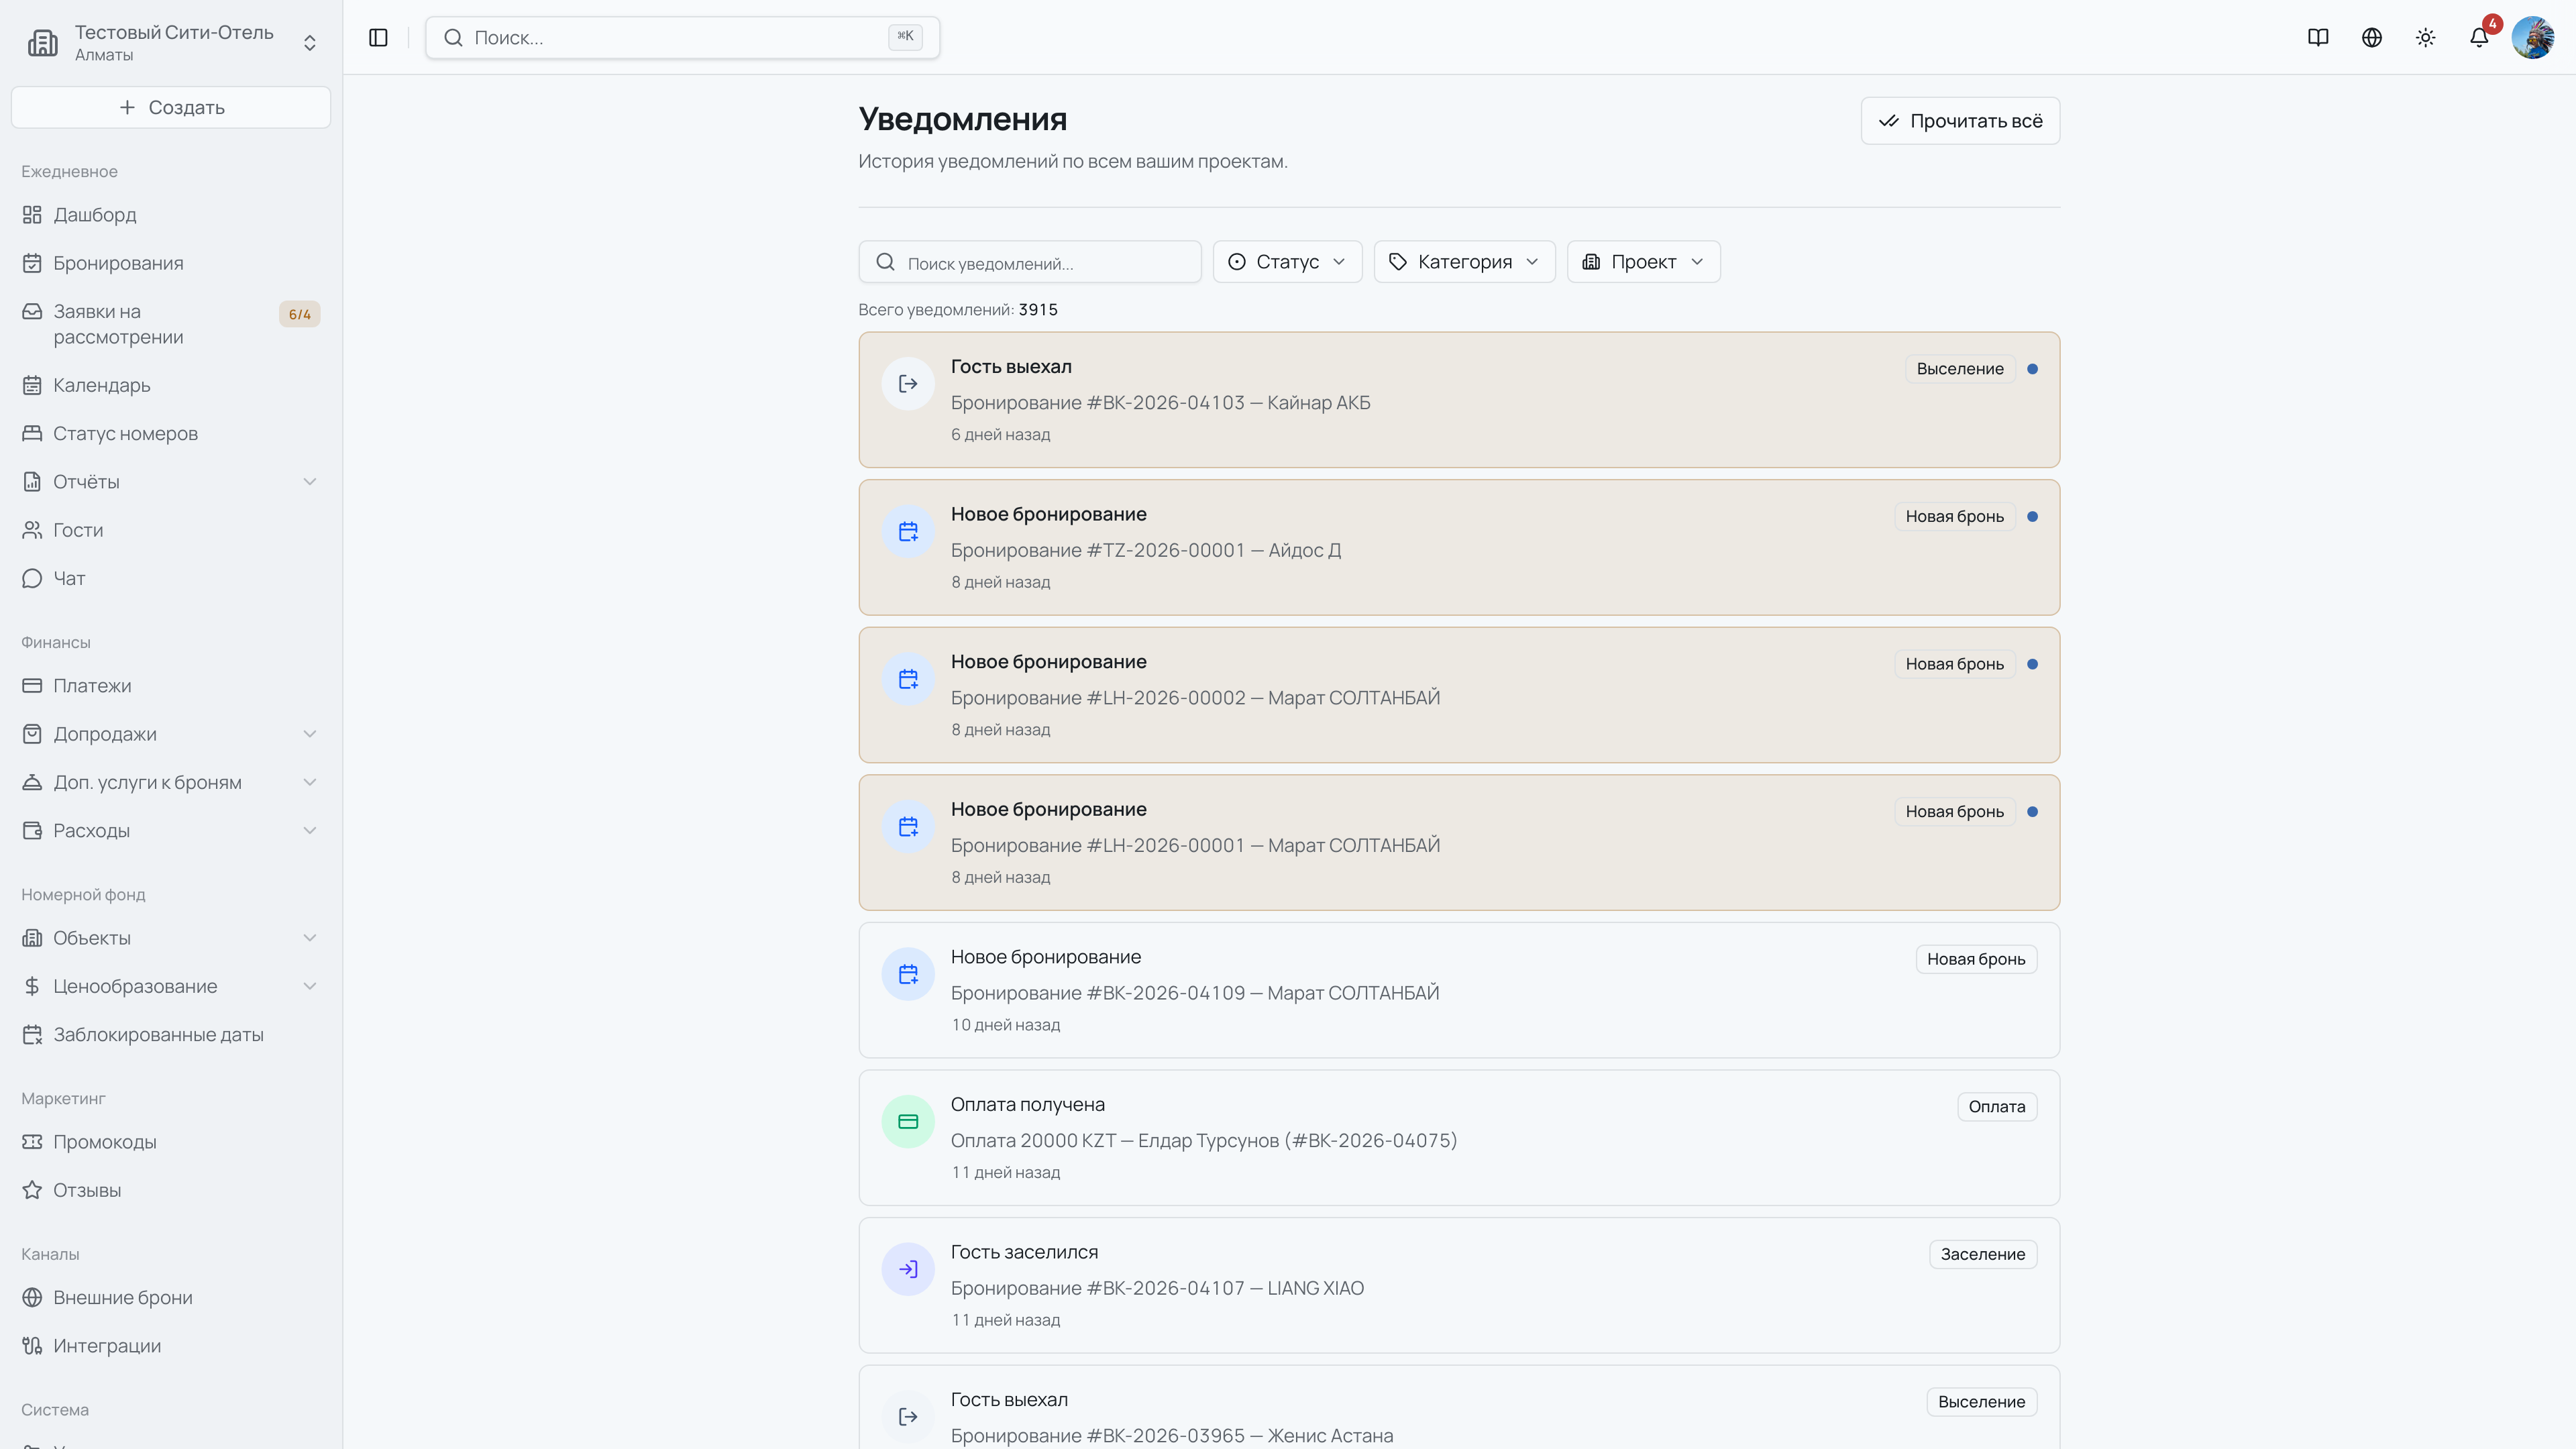Open Бронирования in the sidebar
Image resolution: width=2576 pixels, height=1449 pixels.
pos(171,263)
